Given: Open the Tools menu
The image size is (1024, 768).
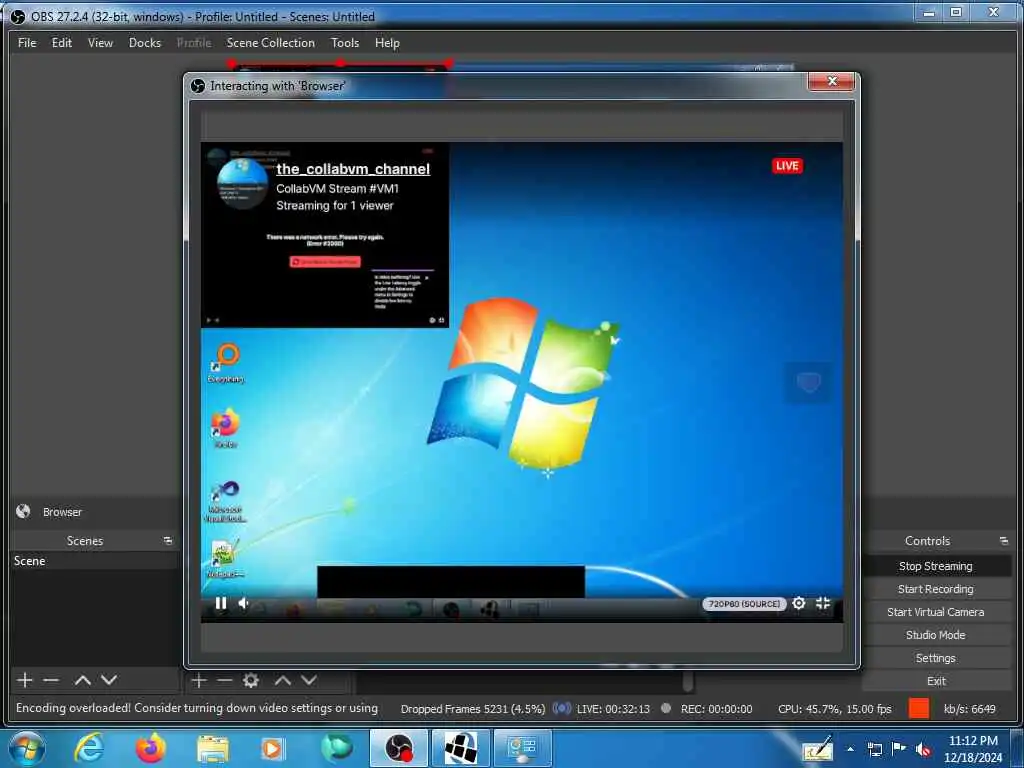Looking at the screenshot, I should tap(345, 43).
